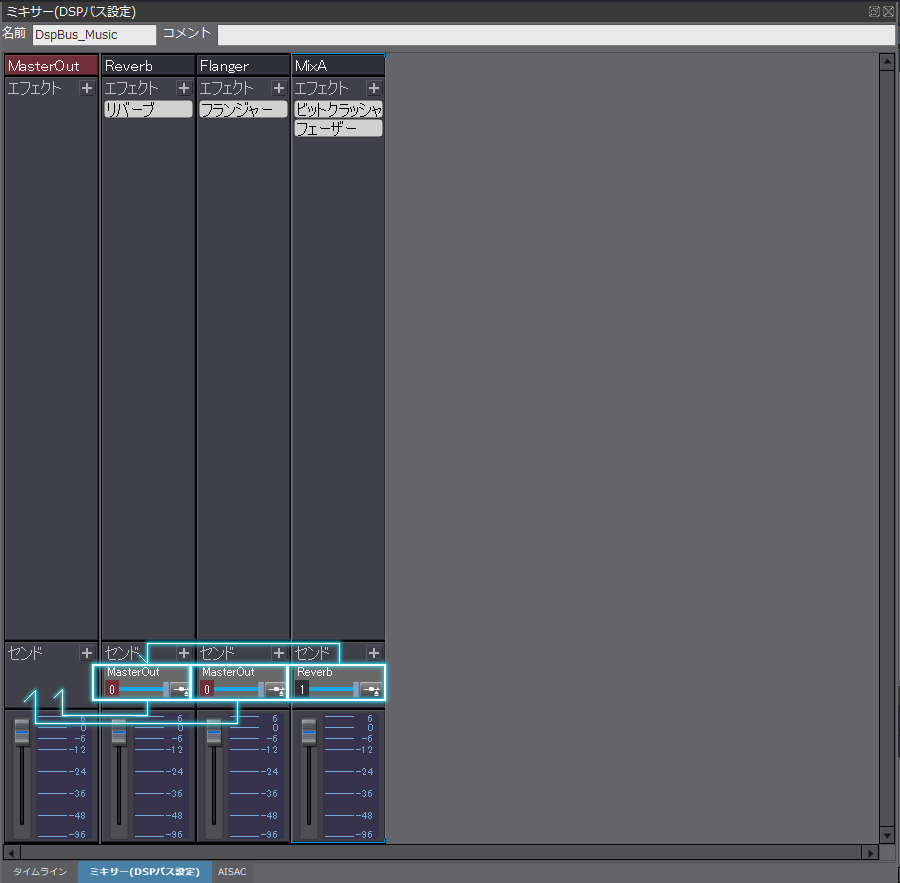Click the MasterOut send label on the Reverb bus
900x883 pixels.
[133, 672]
